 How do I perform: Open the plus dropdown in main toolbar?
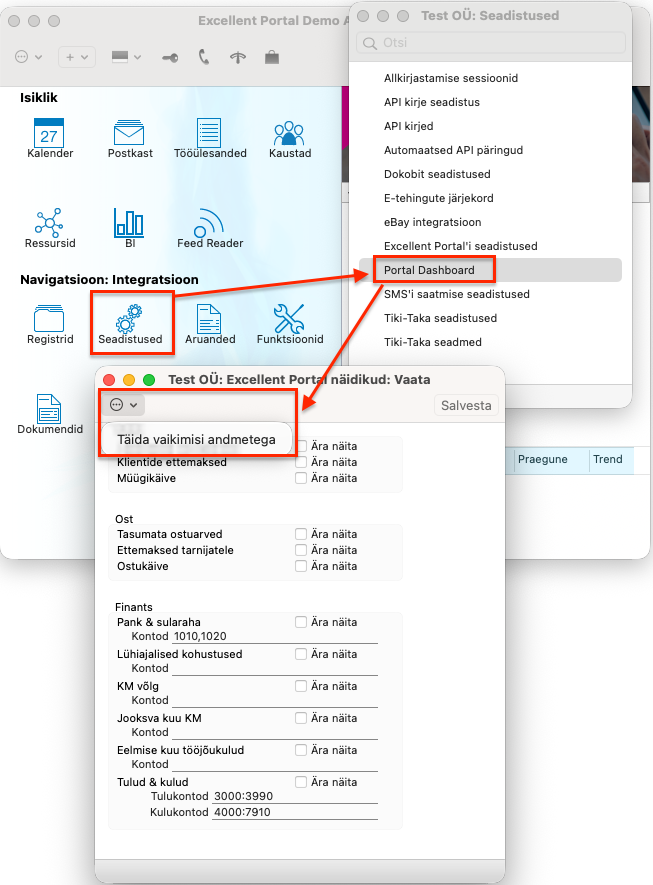77,58
